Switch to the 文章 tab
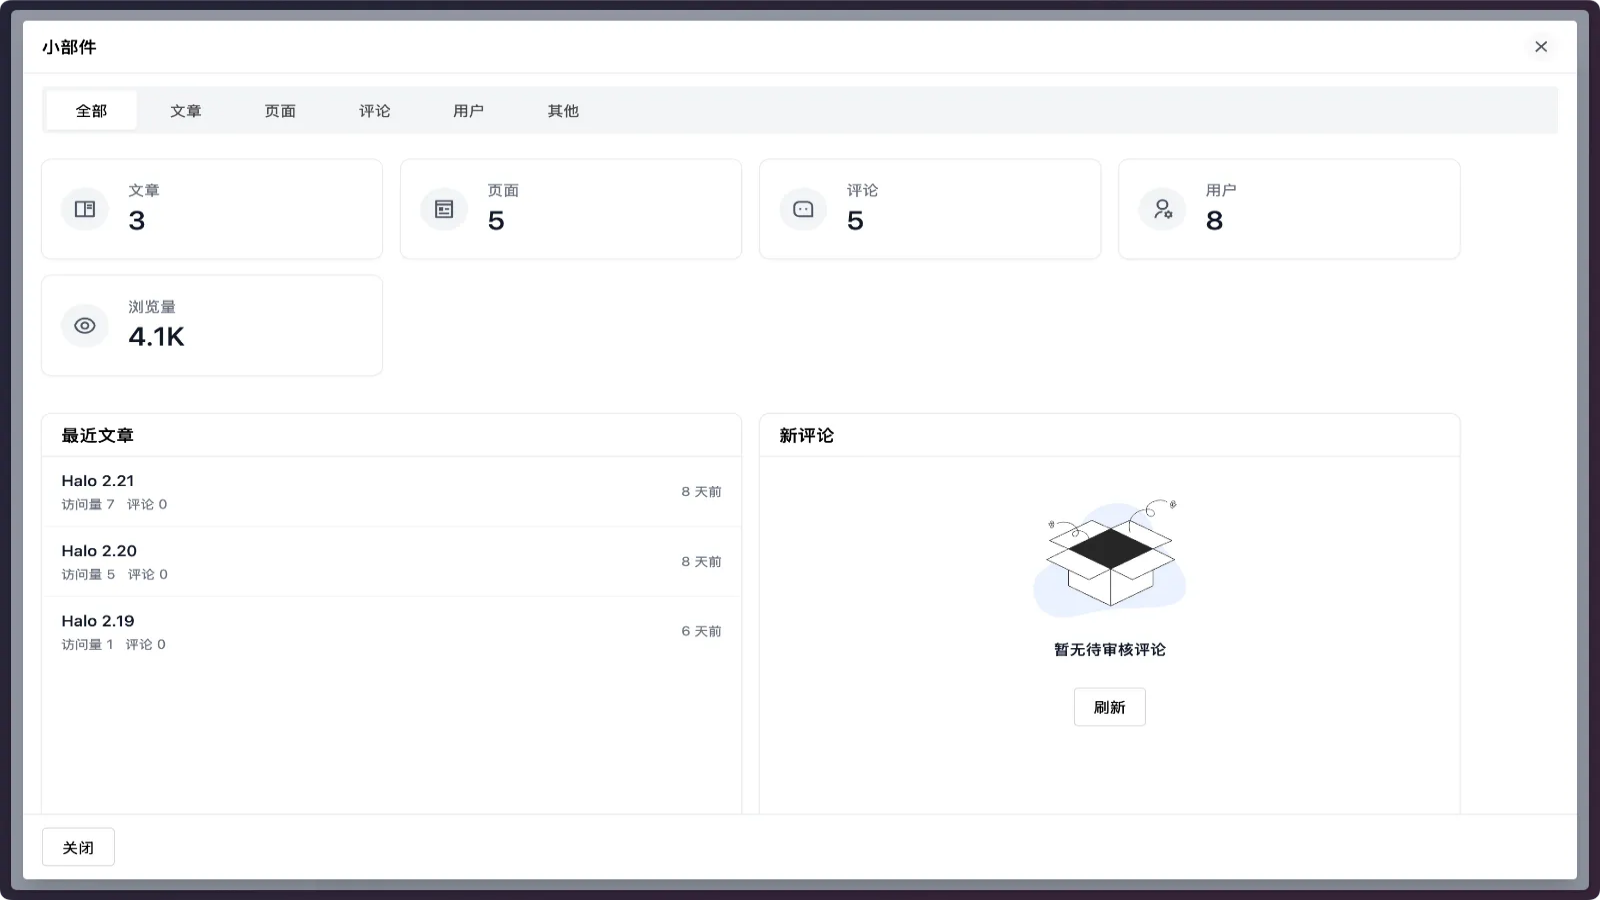 pyautogui.click(x=186, y=111)
